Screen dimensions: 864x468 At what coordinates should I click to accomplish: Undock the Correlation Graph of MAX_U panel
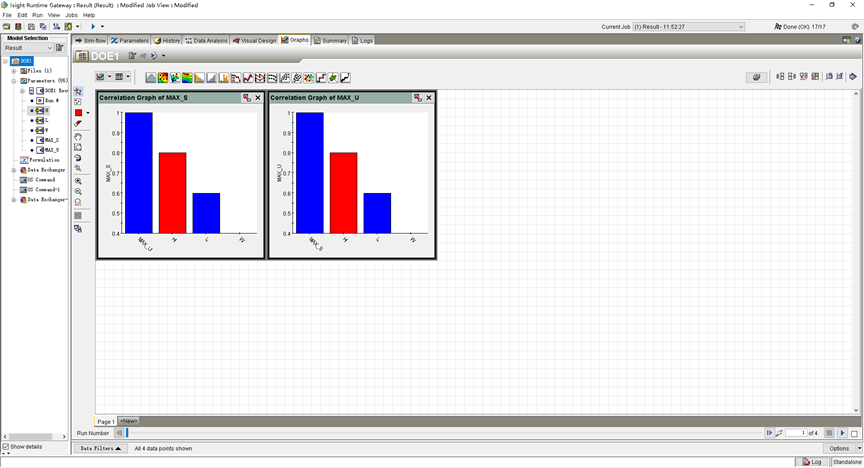pos(418,98)
